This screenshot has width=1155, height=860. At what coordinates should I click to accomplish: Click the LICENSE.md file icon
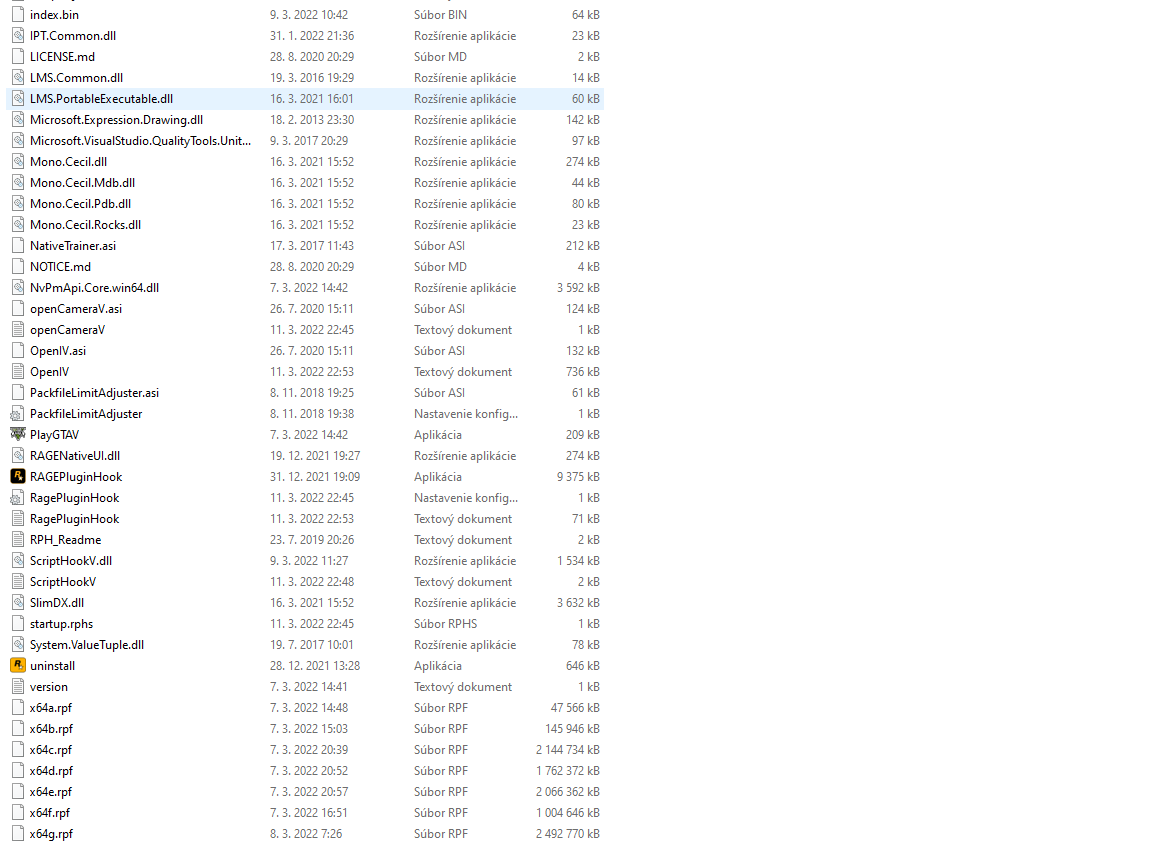click(18, 57)
